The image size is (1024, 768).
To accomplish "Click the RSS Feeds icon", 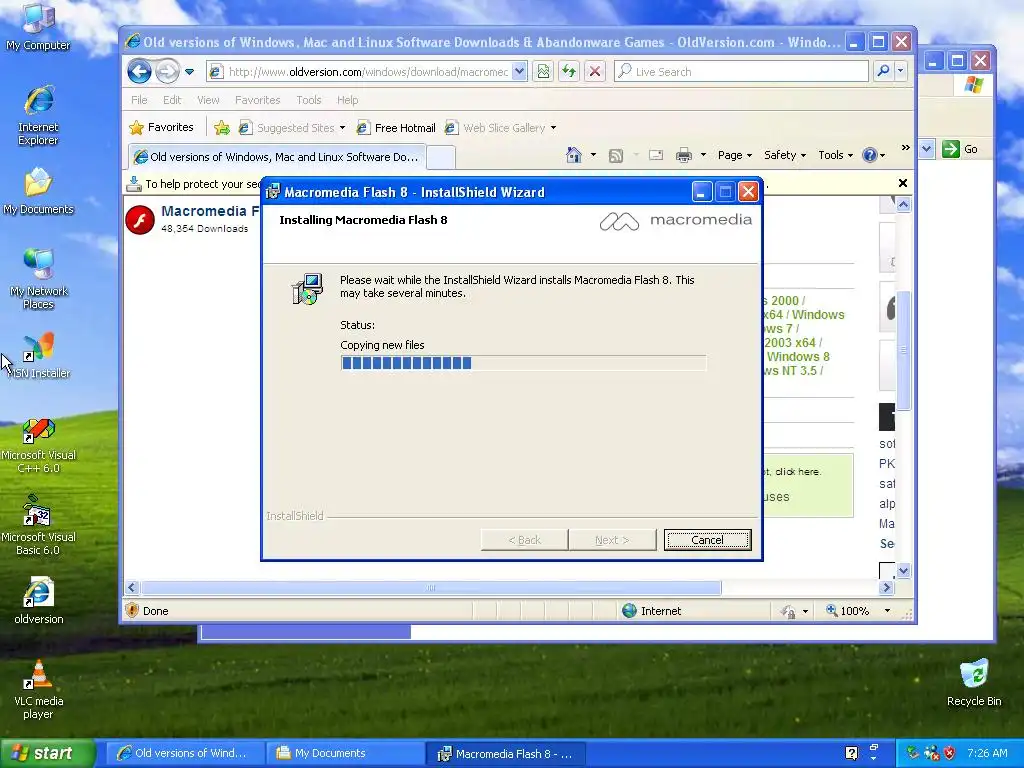I will click(x=615, y=155).
